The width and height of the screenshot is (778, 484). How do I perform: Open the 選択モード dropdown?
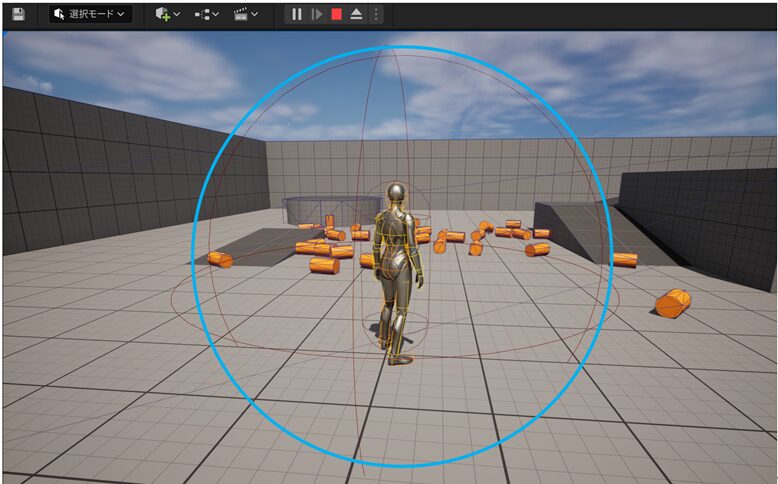(x=90, y=14)
